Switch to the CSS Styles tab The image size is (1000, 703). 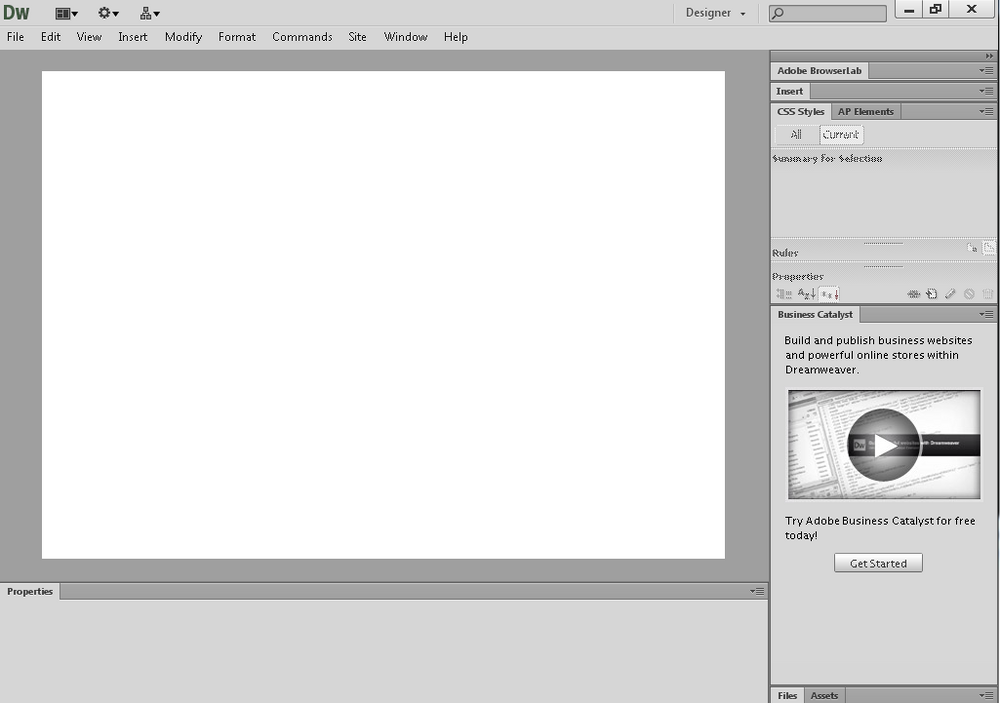(800, 112)
